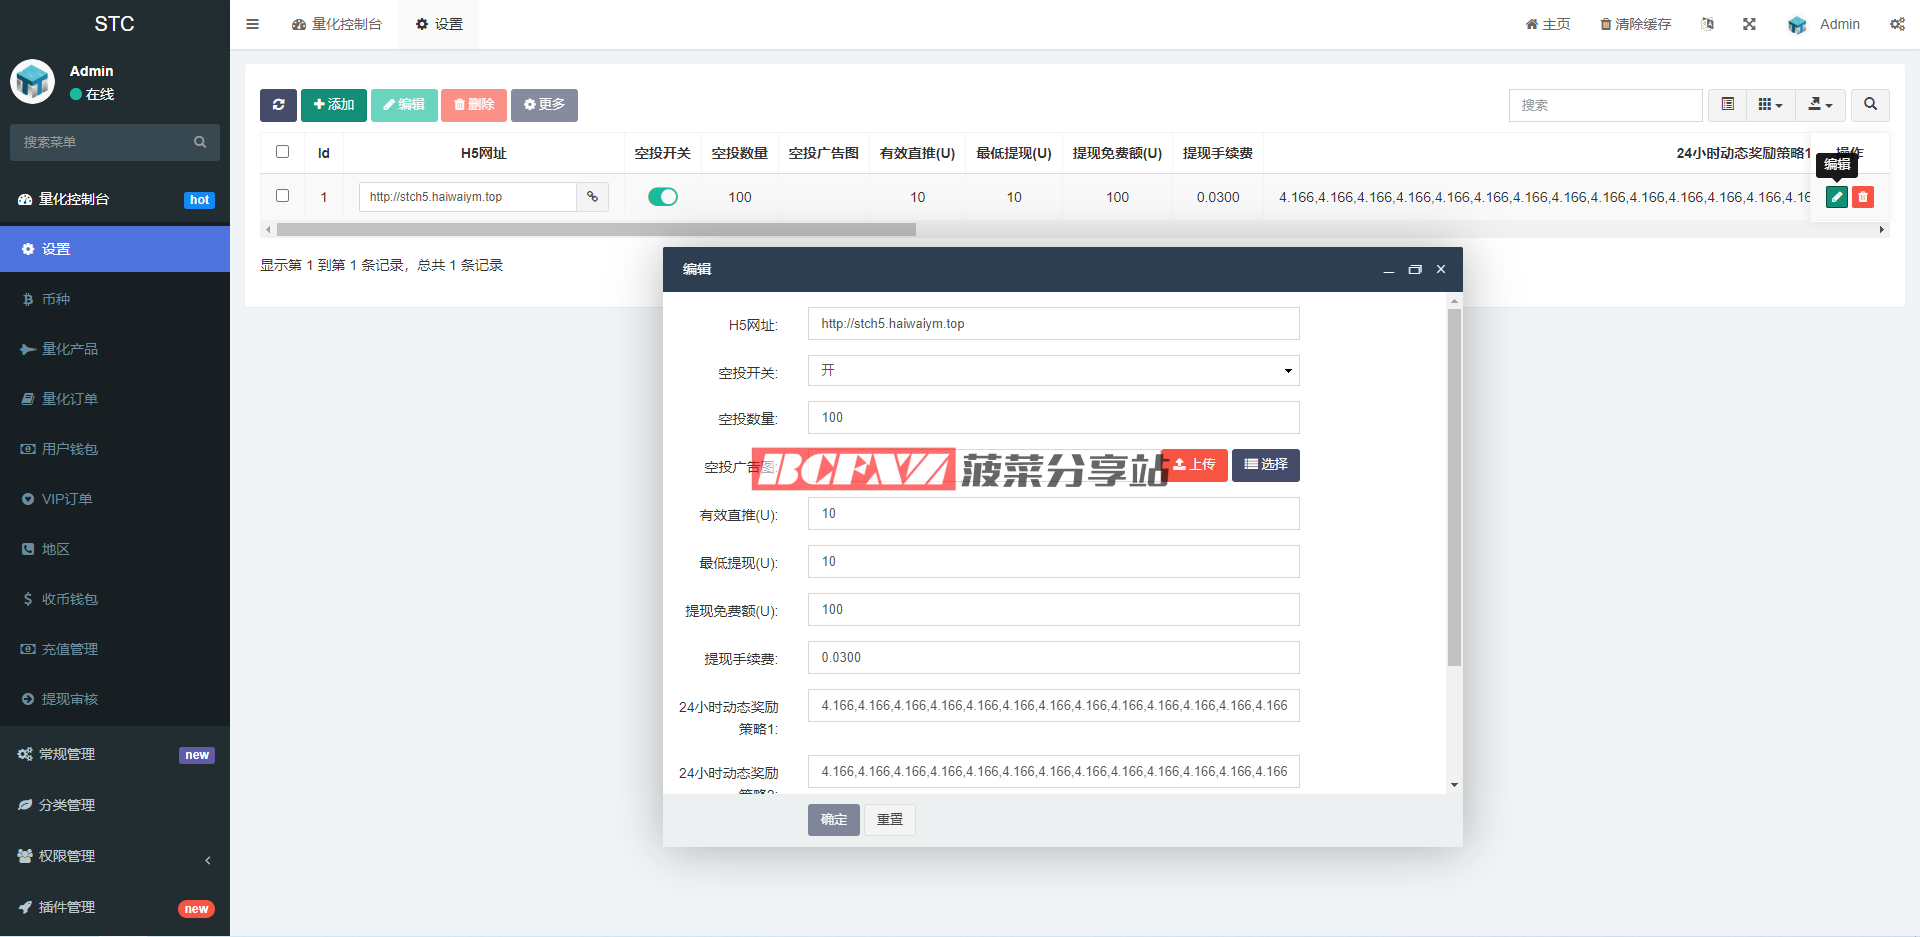Viewport: 1920px width, 937px height.
Task: Enter fullscreen using the expand icon
Action: 1749,24
